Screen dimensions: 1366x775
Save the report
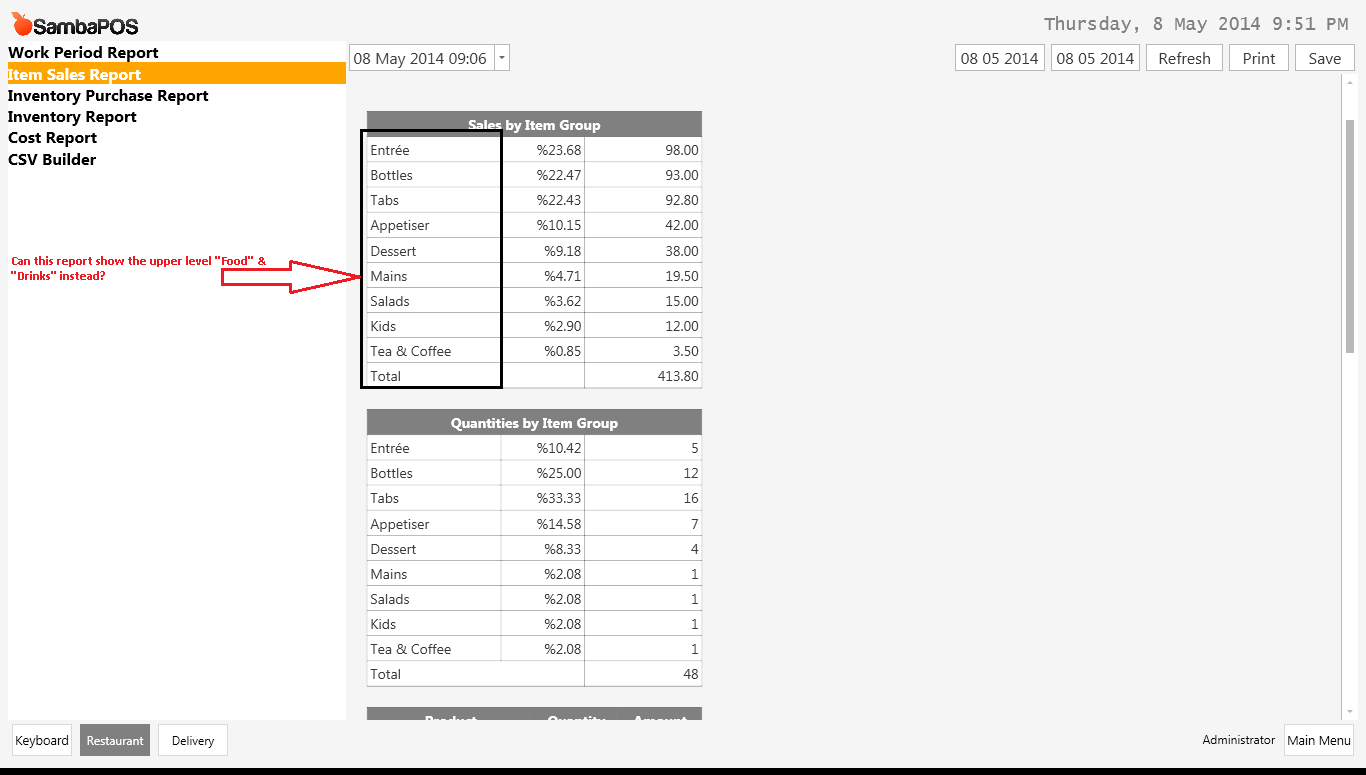pos(1324,57)
